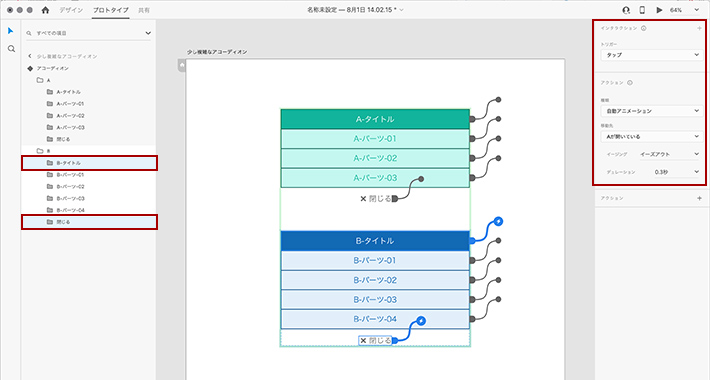Open the 自動アニメーション action type dropdown
The image size is (710, 380).
click(x=652, y=111)
